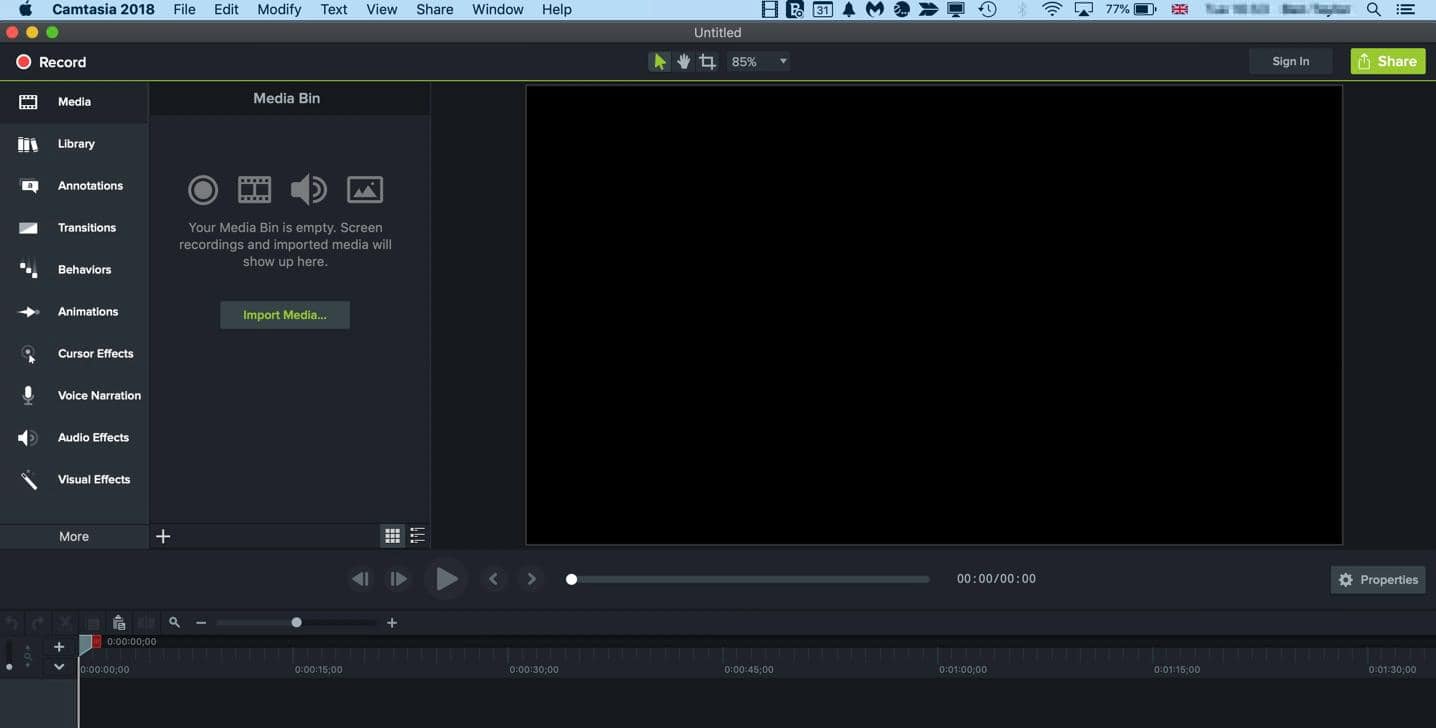Screen dimensions: 1436x728
Task: Jump to previous clip with left chevron
Action: [x=493, y=579]
